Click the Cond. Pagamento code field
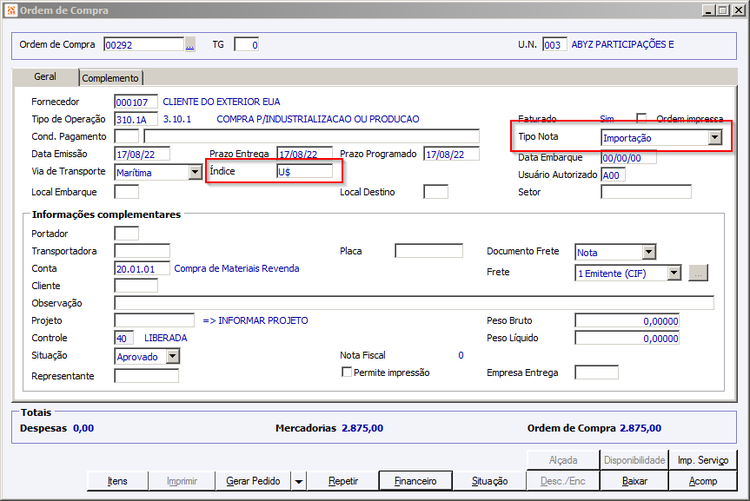 click(x=127, y=136)
